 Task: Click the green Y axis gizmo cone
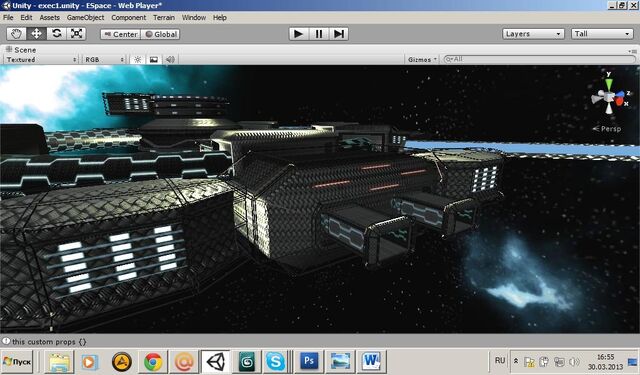click(x=609, y=83)
